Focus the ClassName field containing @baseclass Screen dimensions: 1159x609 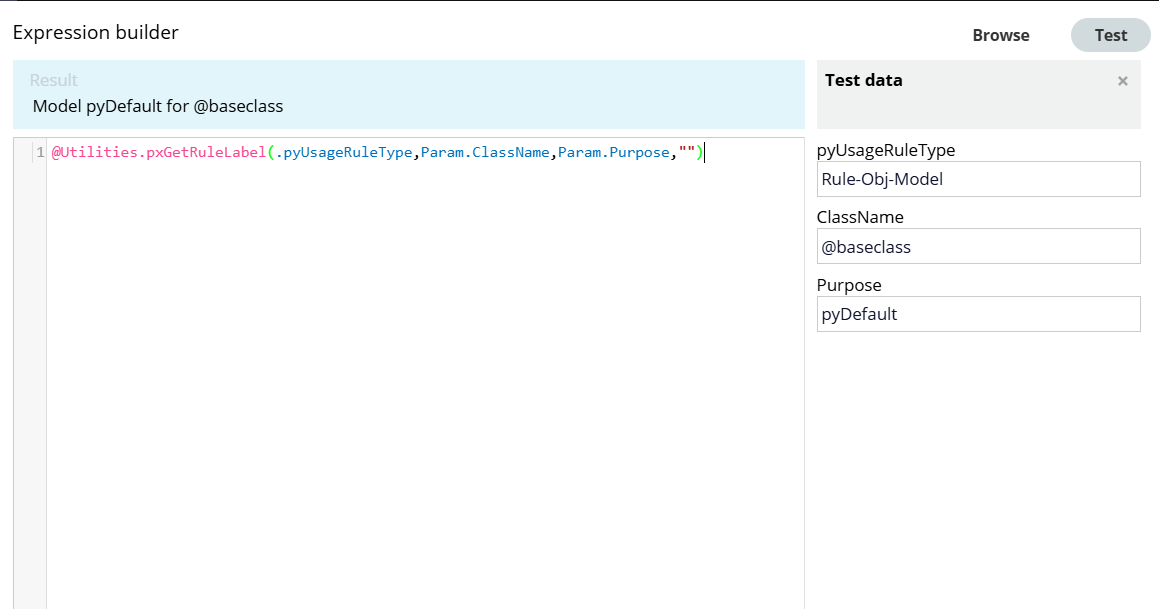(x=978, y=246)
